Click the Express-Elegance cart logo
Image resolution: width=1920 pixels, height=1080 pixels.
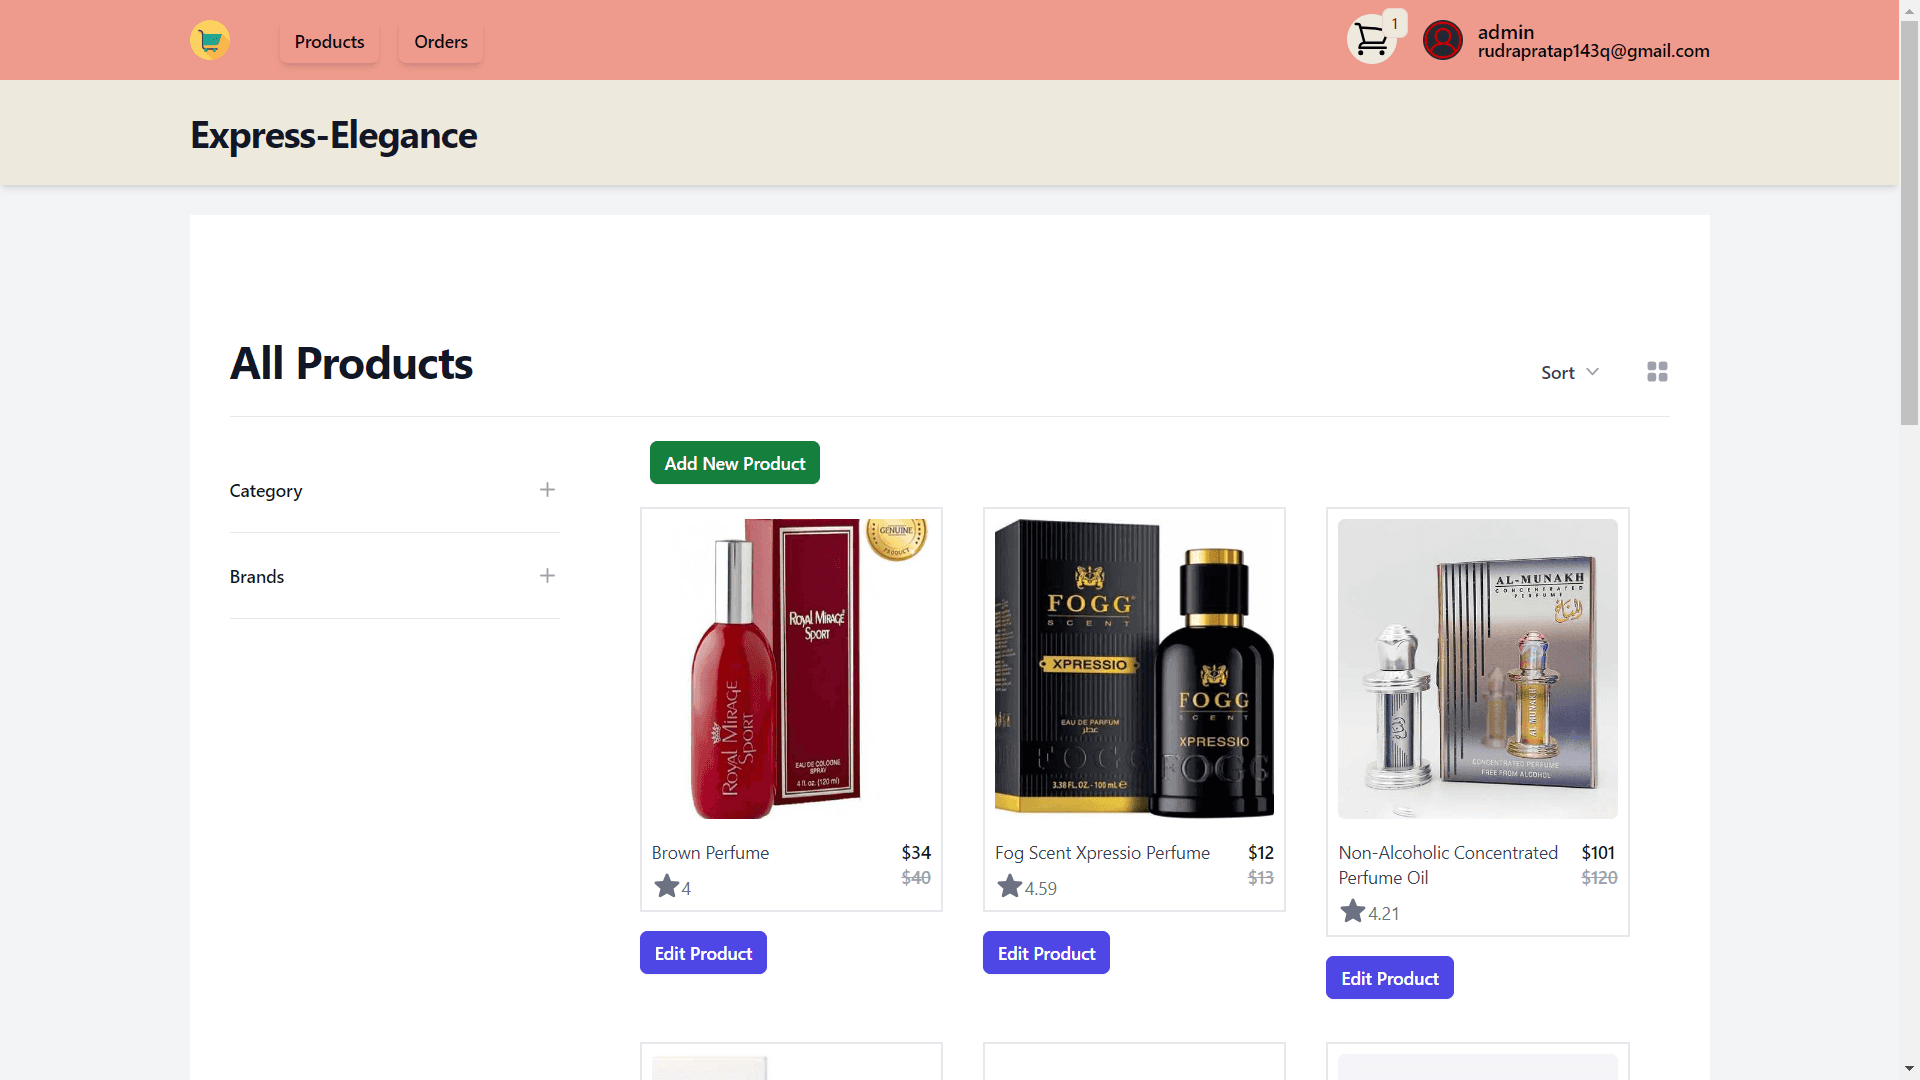click(210, 41)
